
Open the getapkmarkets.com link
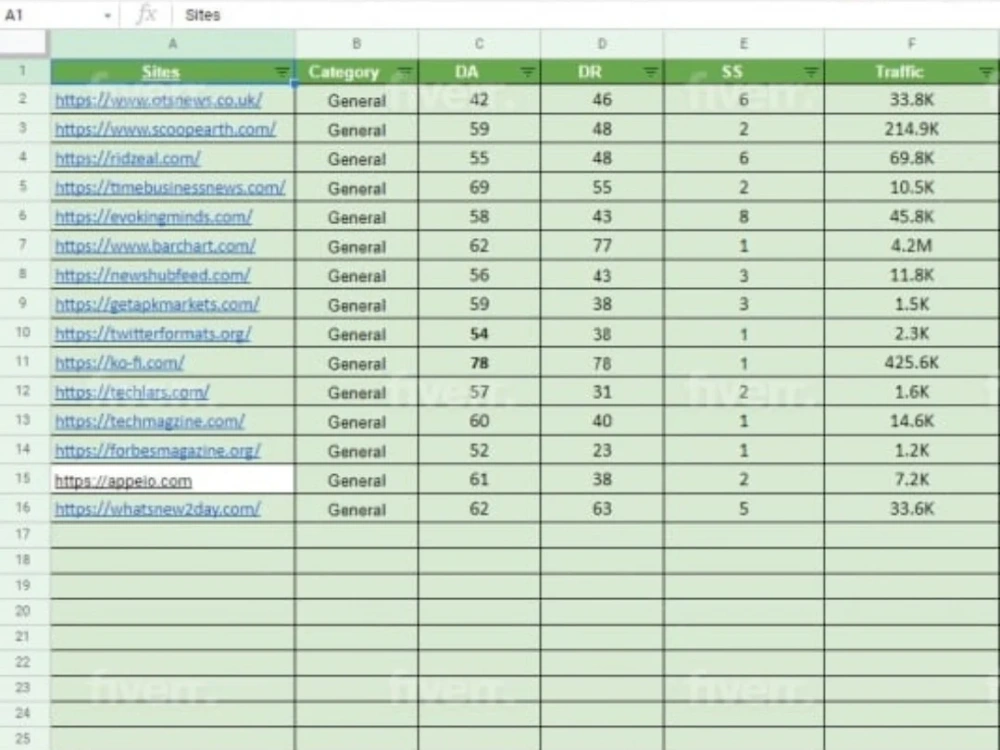point(157,305)
